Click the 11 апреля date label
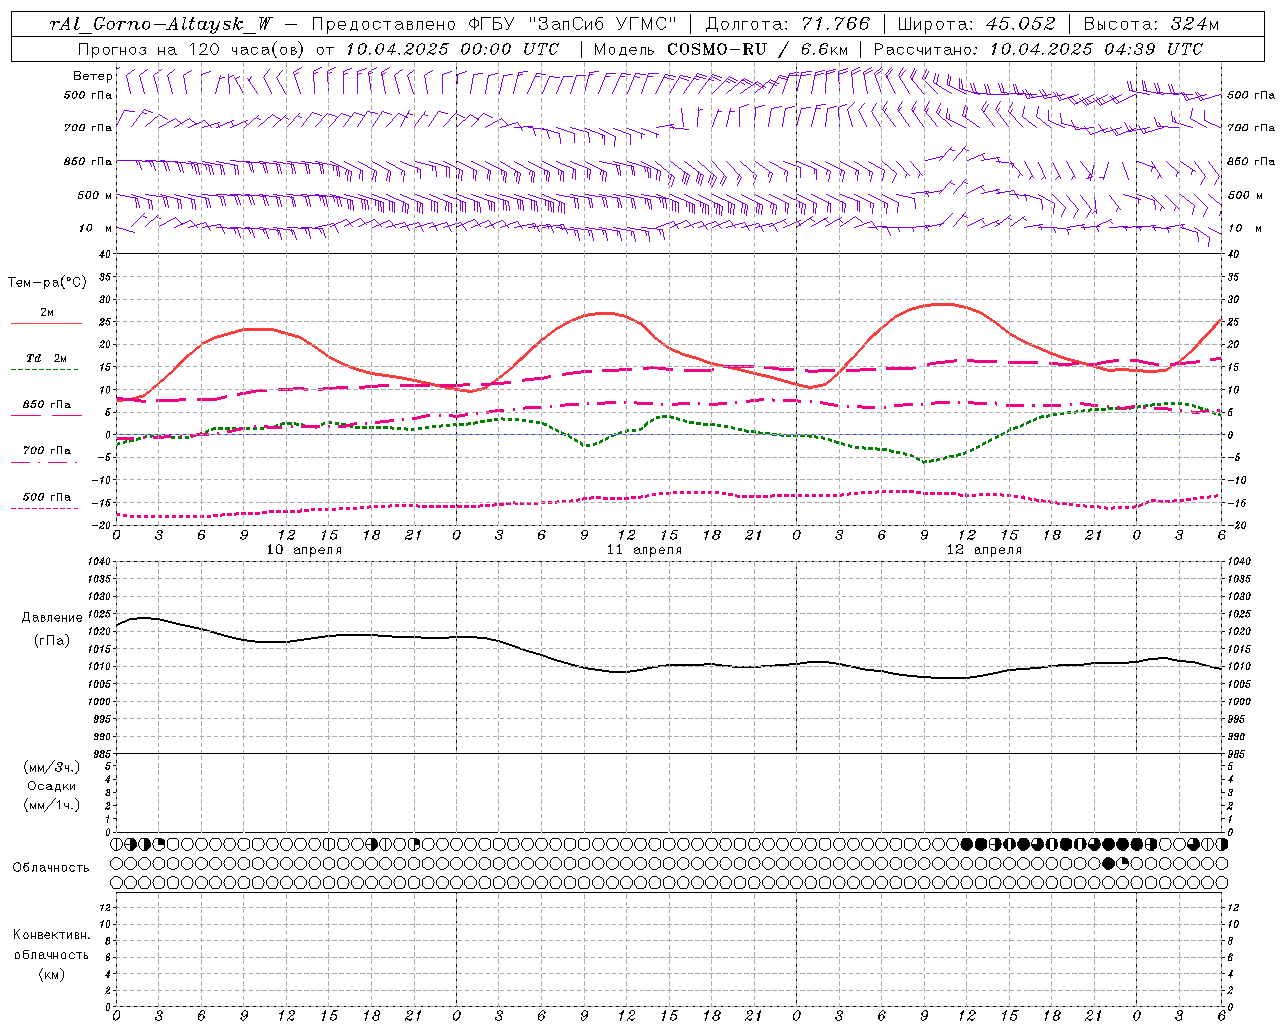The width and height of the screenshot is (1280, 1024). tap(644, 550)
